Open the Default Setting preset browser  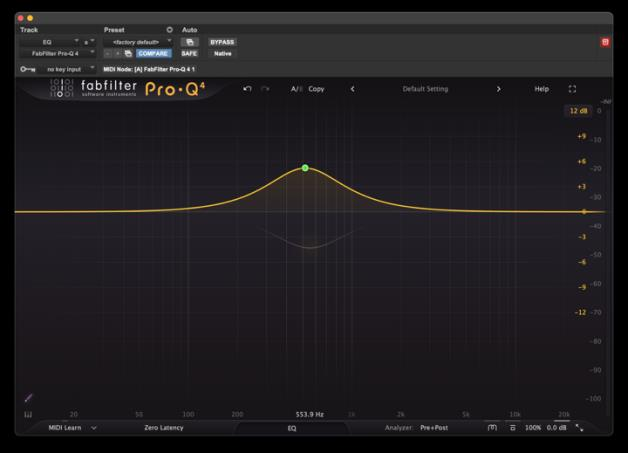[x=425, y=89]
